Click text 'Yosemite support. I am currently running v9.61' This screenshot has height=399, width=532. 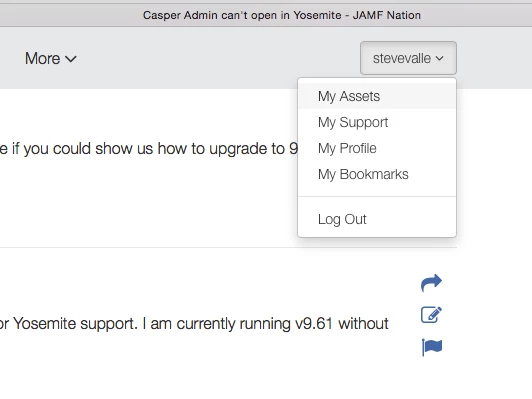173,323
